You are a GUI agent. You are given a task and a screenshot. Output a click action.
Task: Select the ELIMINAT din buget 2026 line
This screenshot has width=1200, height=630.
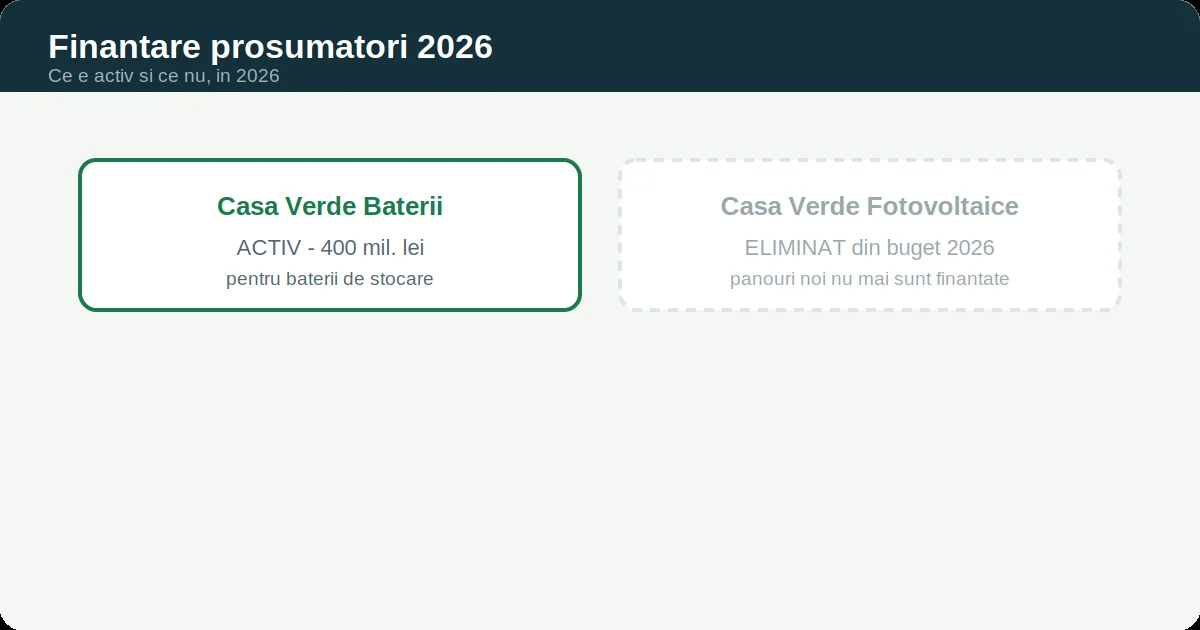click(x=870, y=248)
